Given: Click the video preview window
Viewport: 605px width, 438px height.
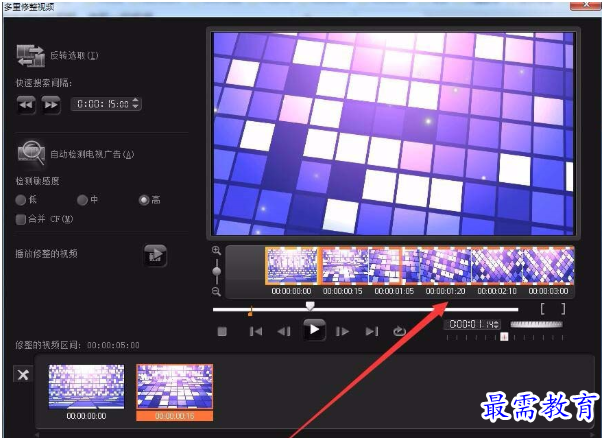Looking at the screenshot, I should [x=394, y=134].
